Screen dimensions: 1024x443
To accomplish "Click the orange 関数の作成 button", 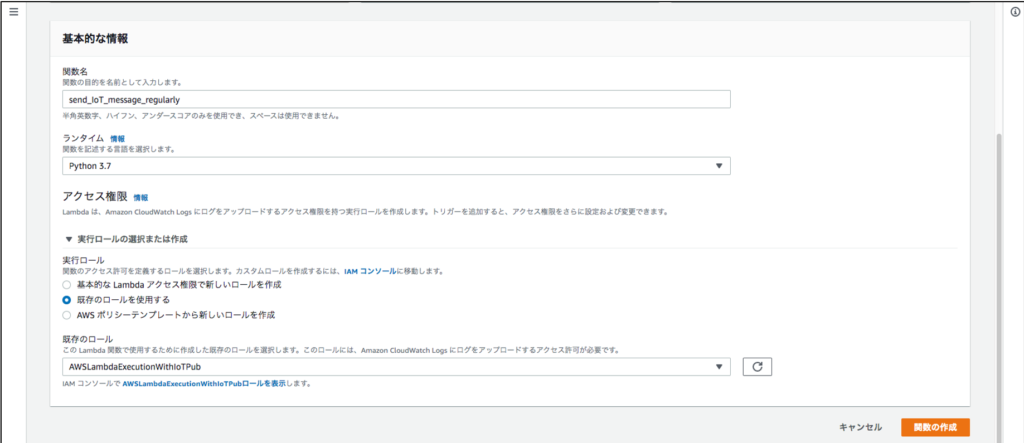I will (x=934, y=427).
